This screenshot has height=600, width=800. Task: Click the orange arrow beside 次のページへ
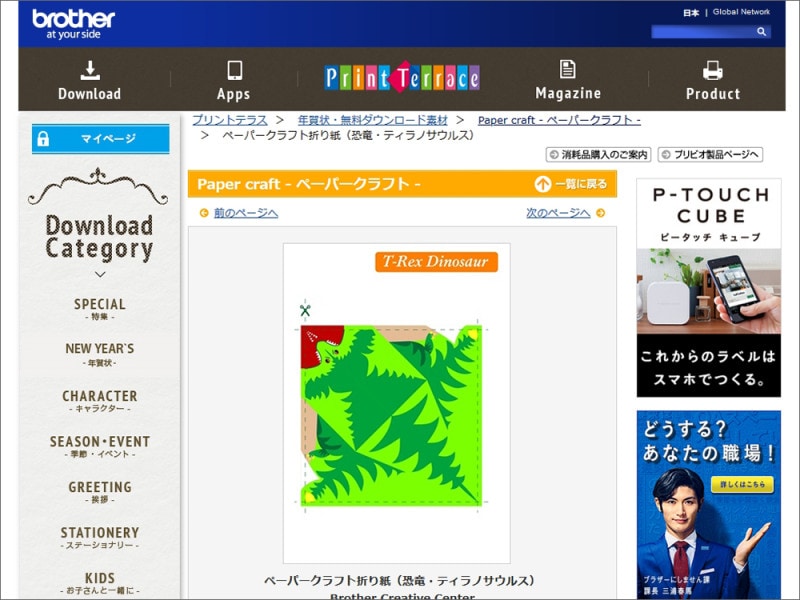[598, 213]
